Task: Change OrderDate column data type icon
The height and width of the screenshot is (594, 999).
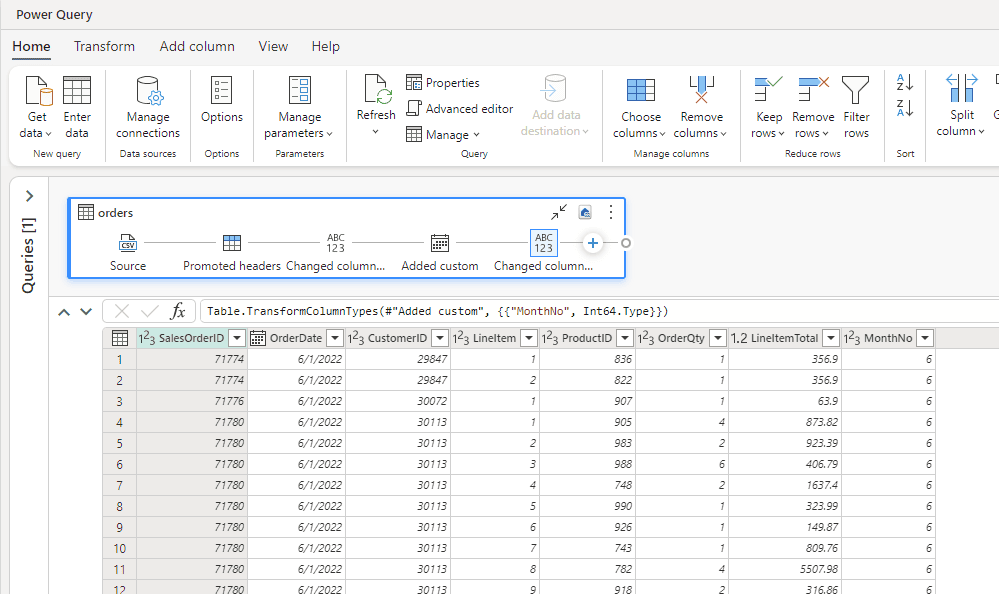Action: point(257,338)
